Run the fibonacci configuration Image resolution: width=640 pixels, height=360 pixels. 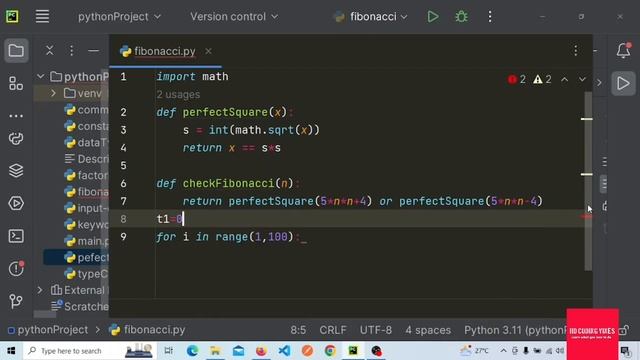click(x=433, y=17)
